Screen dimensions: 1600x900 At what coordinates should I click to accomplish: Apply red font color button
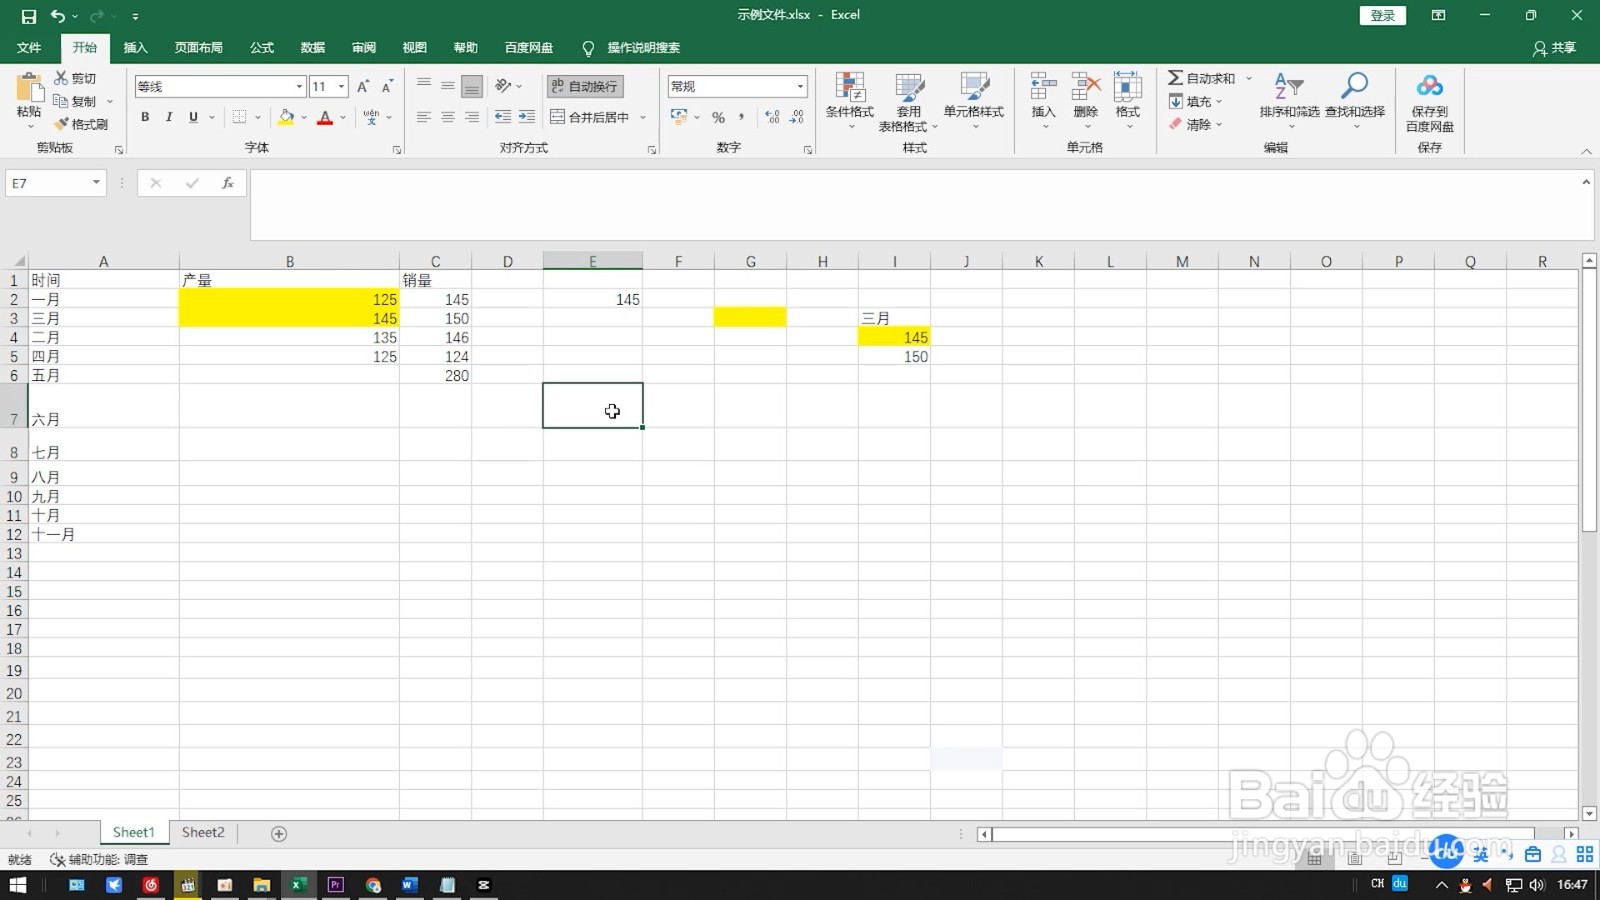325,117
